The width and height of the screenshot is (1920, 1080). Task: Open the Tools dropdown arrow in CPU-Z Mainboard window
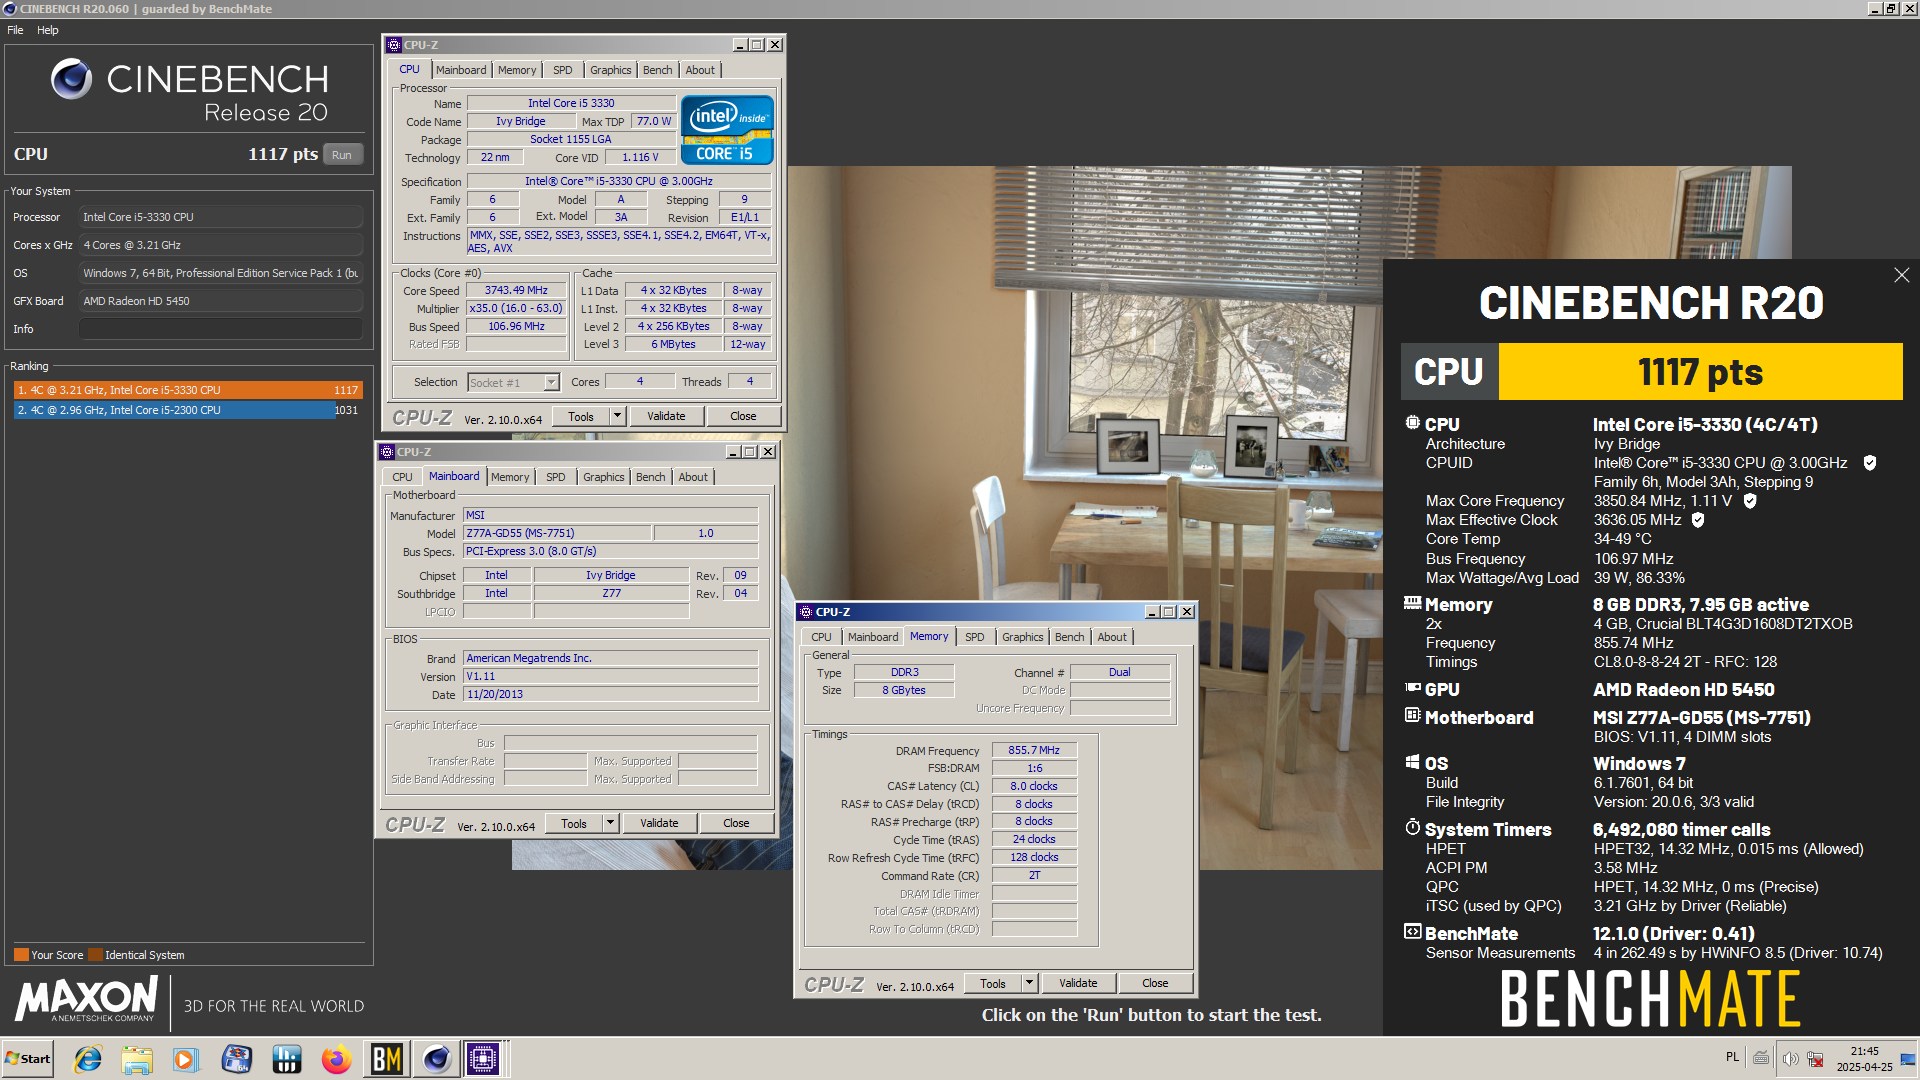[x=610, y=823]
